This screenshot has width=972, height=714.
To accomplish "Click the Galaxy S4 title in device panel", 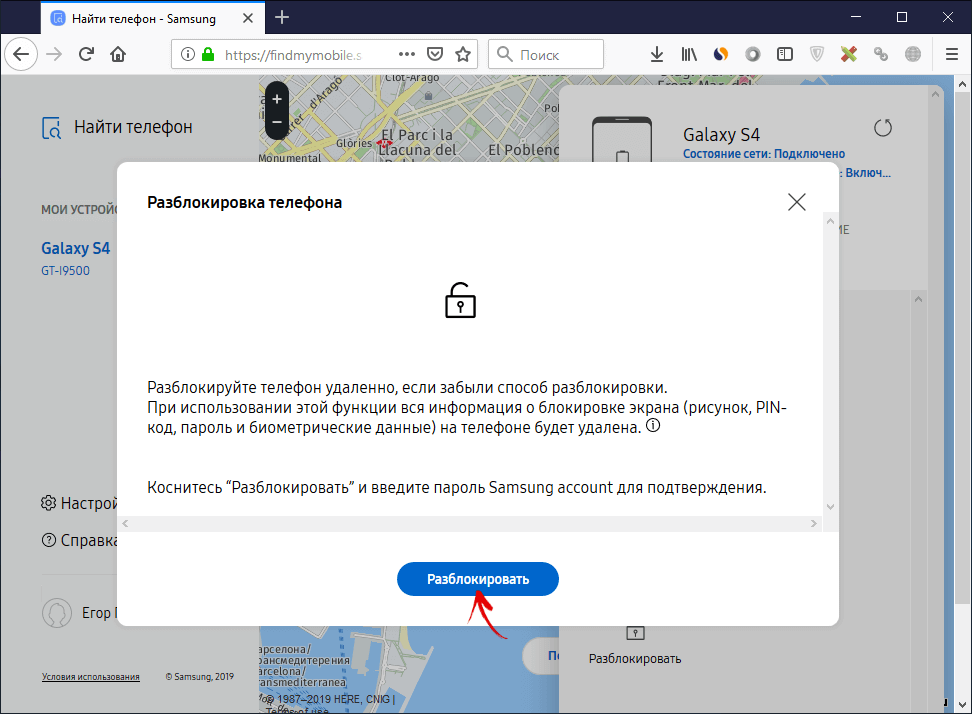I will (722, 134).
